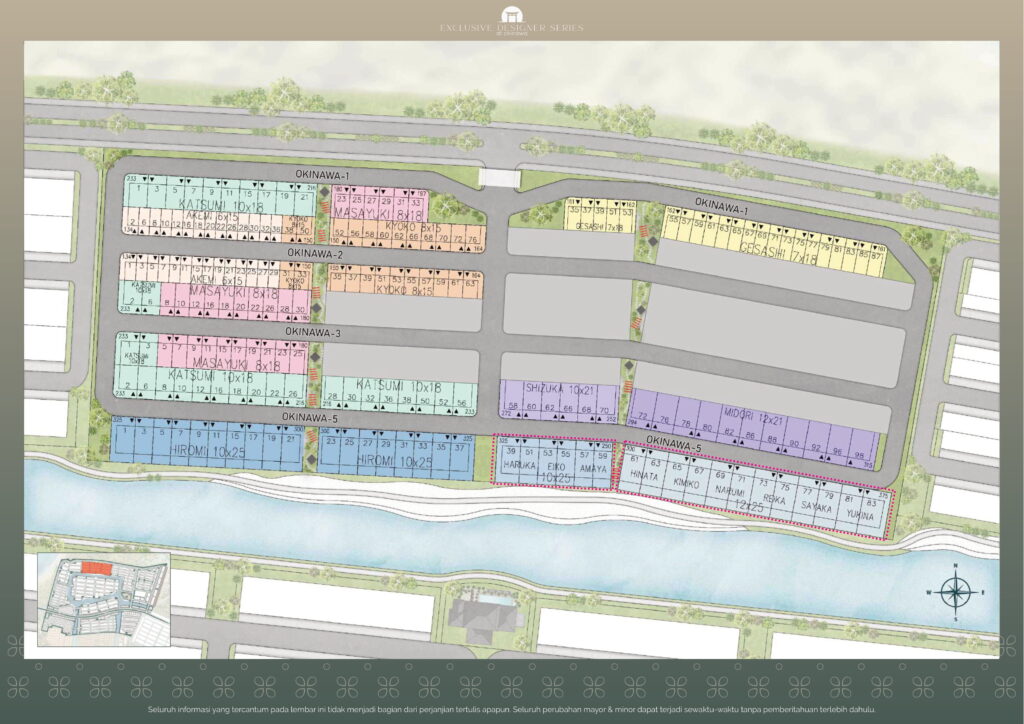The image size is (1024, 724).
Task: Select the HINATA house type label
Action: [645, 476]
